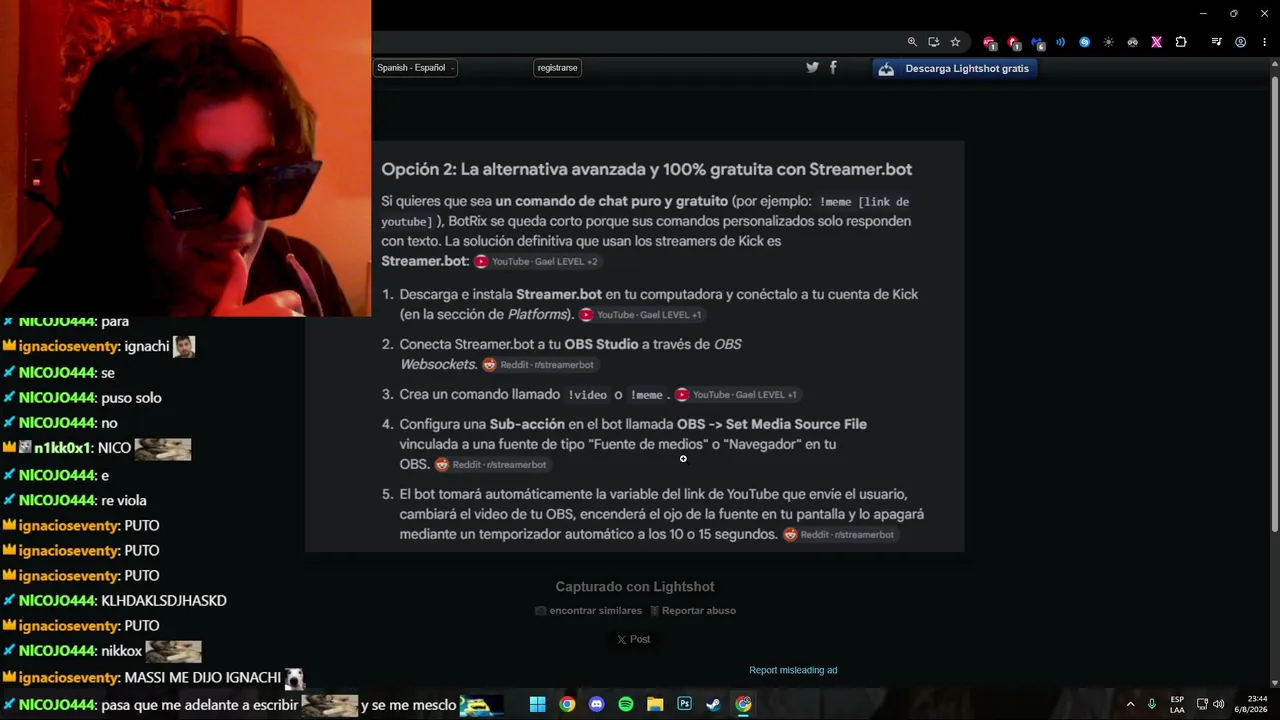The width and height of the screenshot is (1280, 720).
Task: Open the Shazam extension icon
Action: point(1084,42)
